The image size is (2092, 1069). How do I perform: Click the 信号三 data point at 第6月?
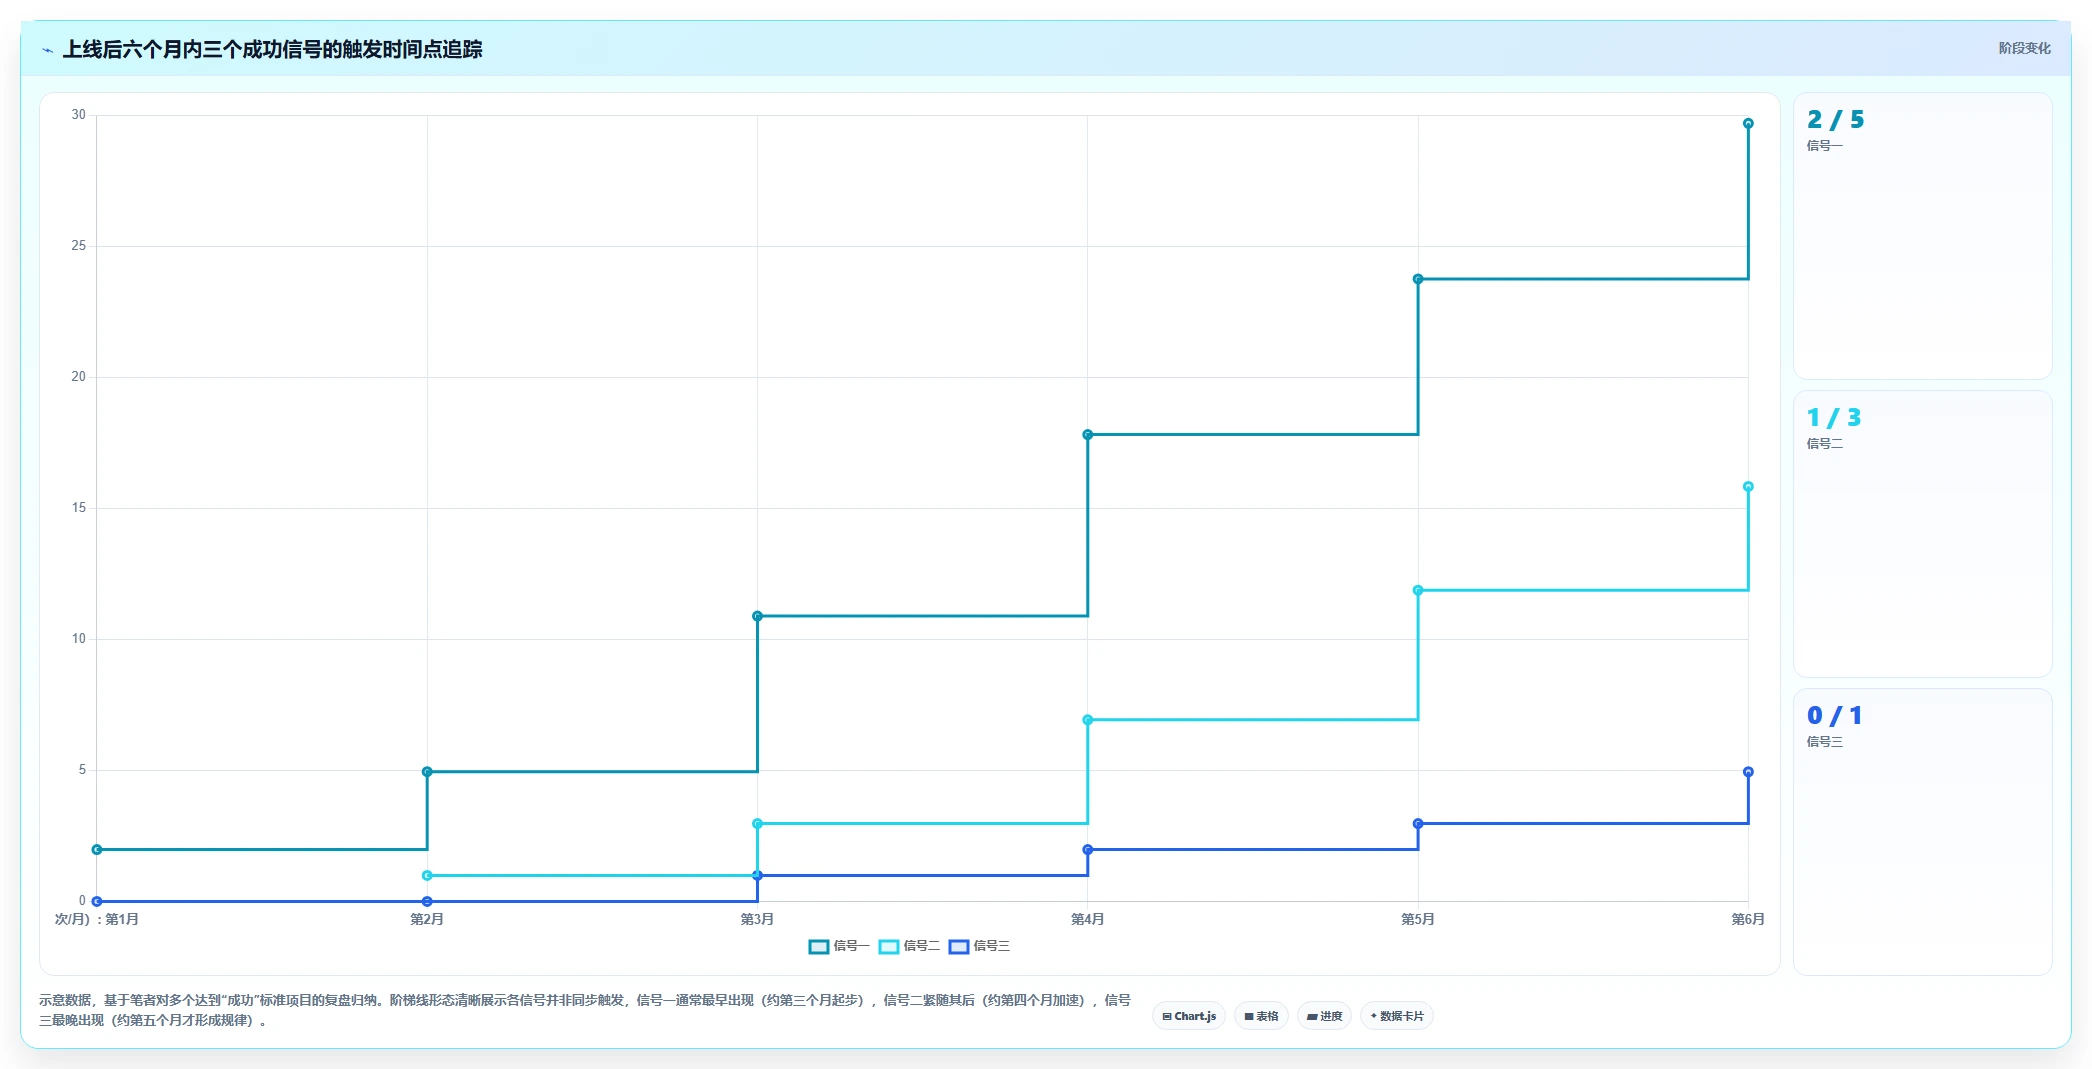1748,772
